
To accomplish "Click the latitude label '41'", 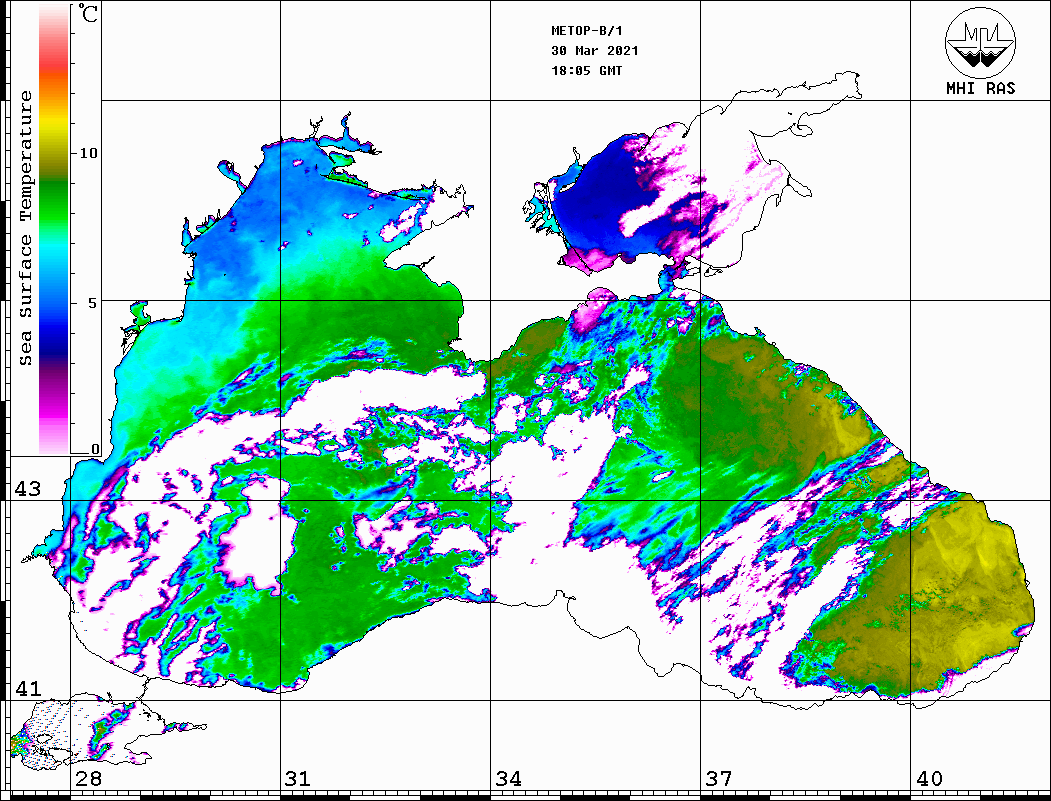I will coord(27,688).
